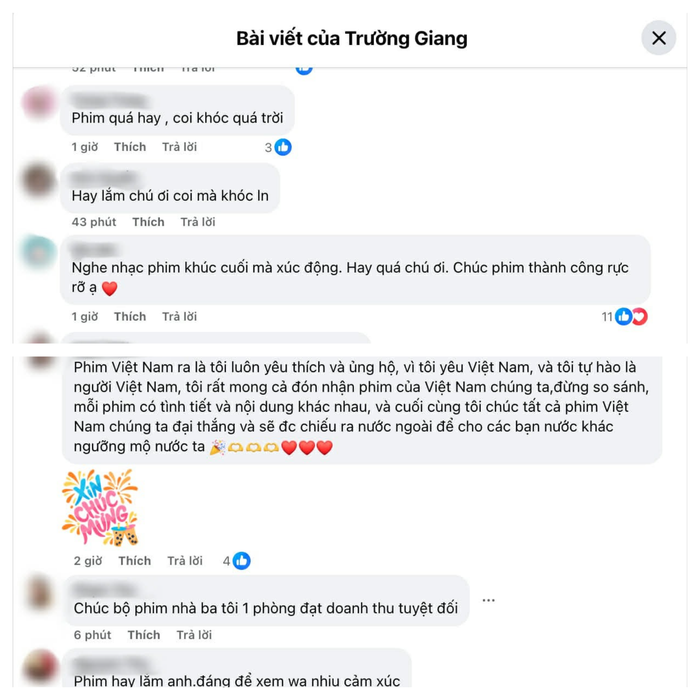Reply to the comment posted 6 phút ago

[x=194, y=635]
